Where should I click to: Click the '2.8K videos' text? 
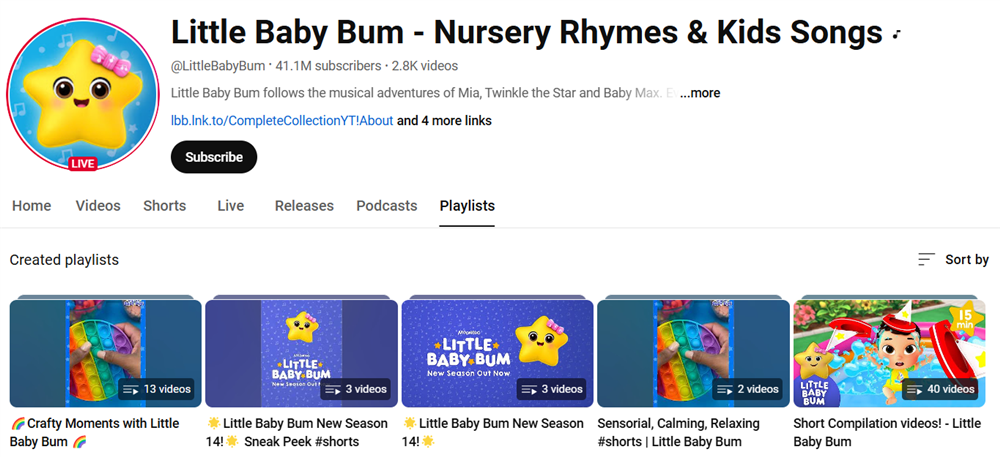[425, 66]
